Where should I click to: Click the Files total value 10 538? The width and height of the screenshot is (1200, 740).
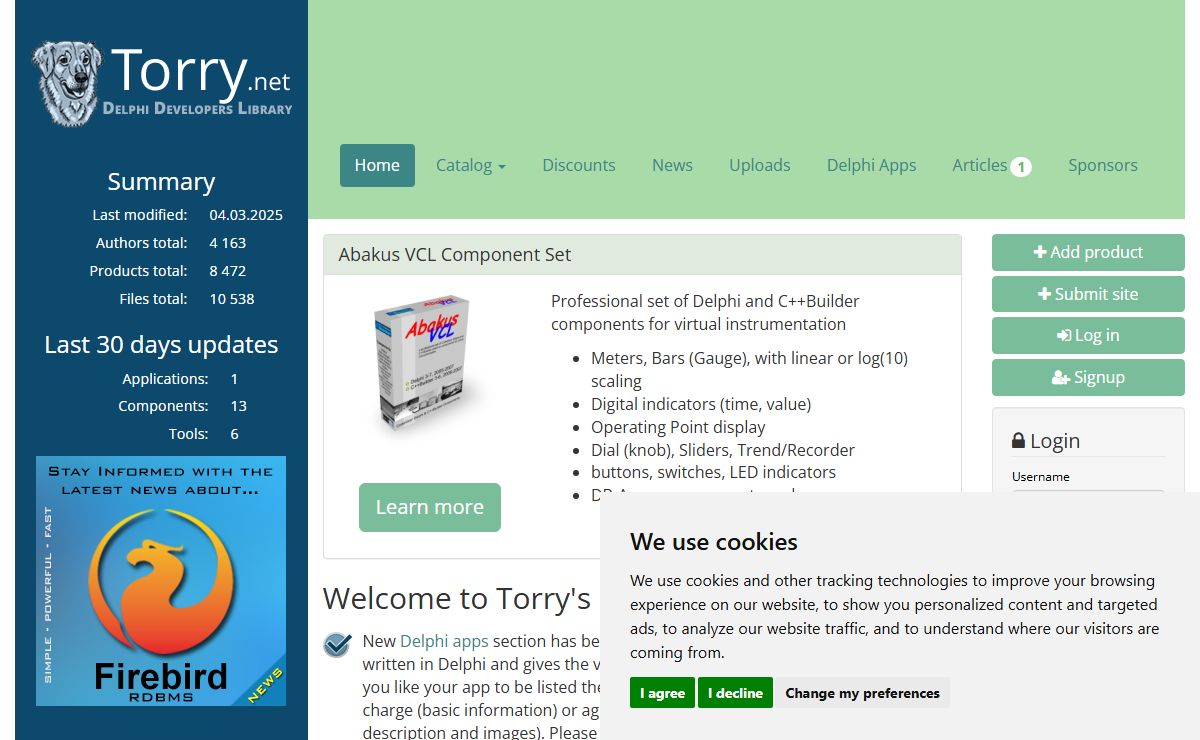[x=232, y=299]
